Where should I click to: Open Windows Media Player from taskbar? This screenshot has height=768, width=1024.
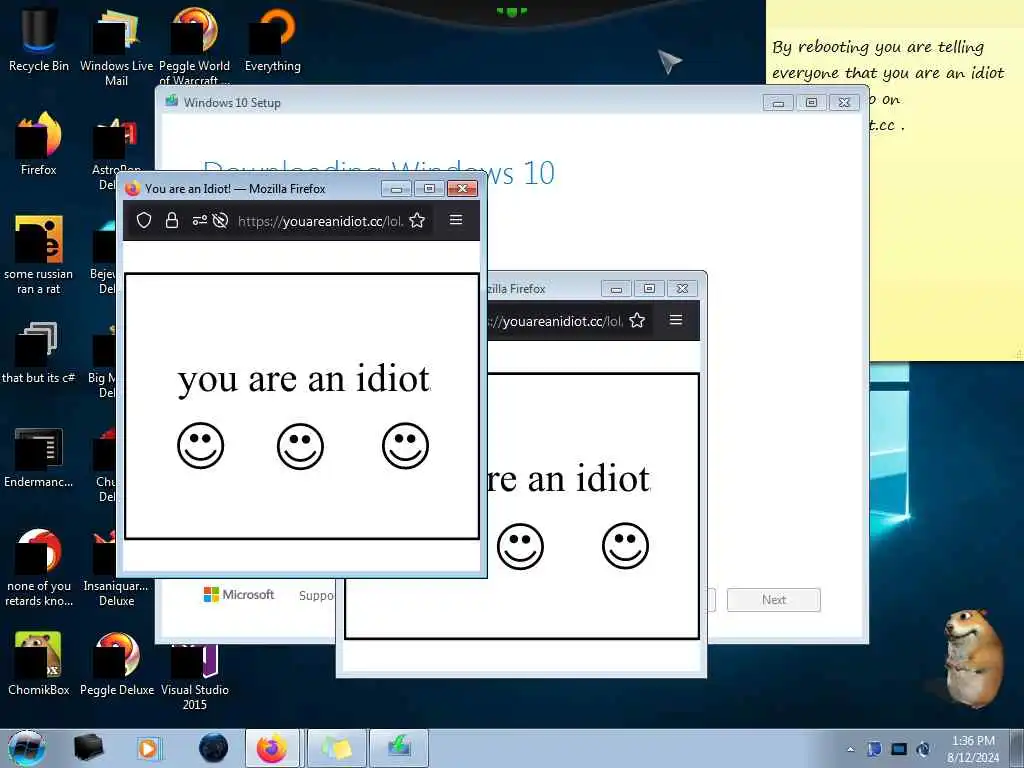click(148, 748)
